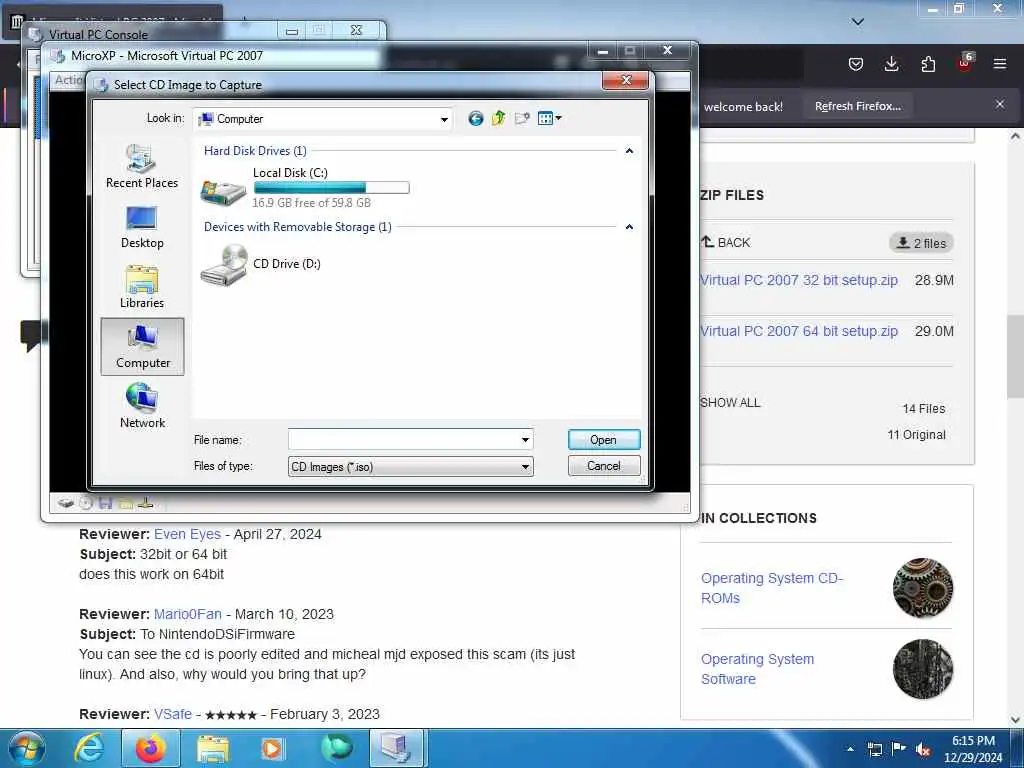The height and width of the screenshot is (768, 1024).
Task: Open Firefox hamburger application menu
Action: [x=1000, y=64]
